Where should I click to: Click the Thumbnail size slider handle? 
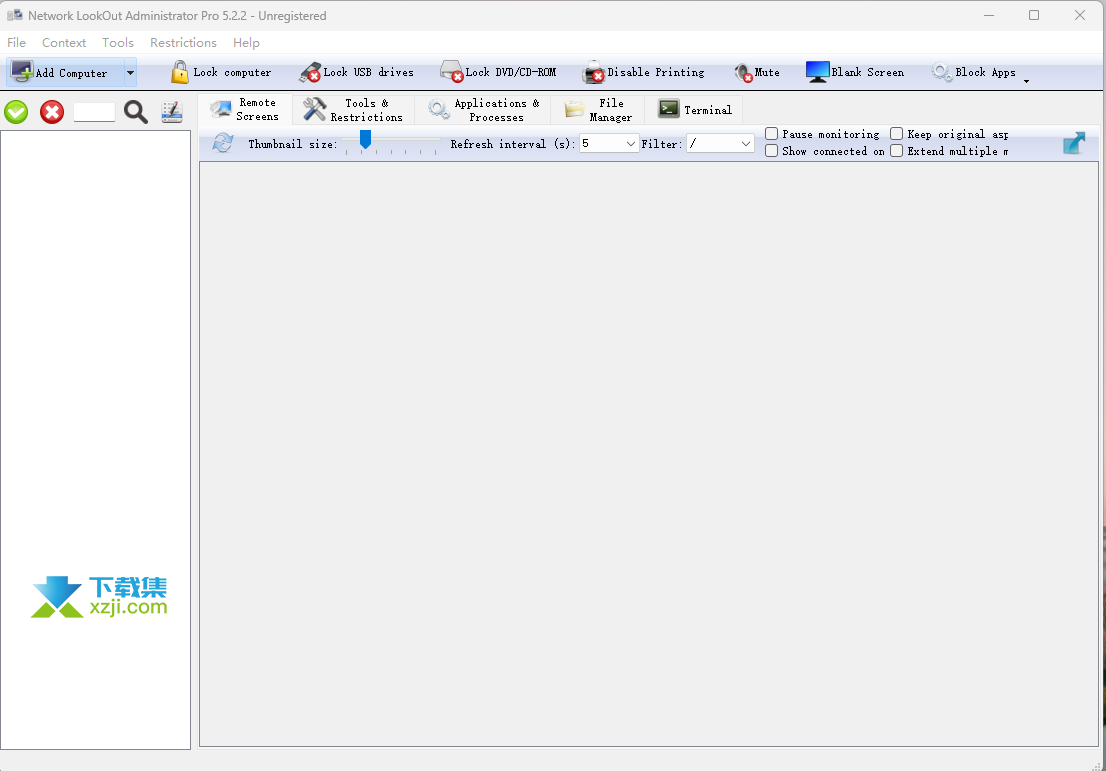(x=365, y=139)
